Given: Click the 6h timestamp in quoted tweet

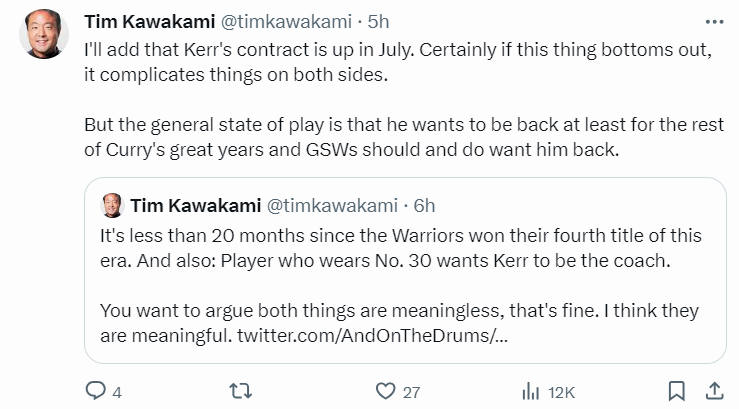Looking at the screenshot, I should pyautogui.click(x=425, y=204).
